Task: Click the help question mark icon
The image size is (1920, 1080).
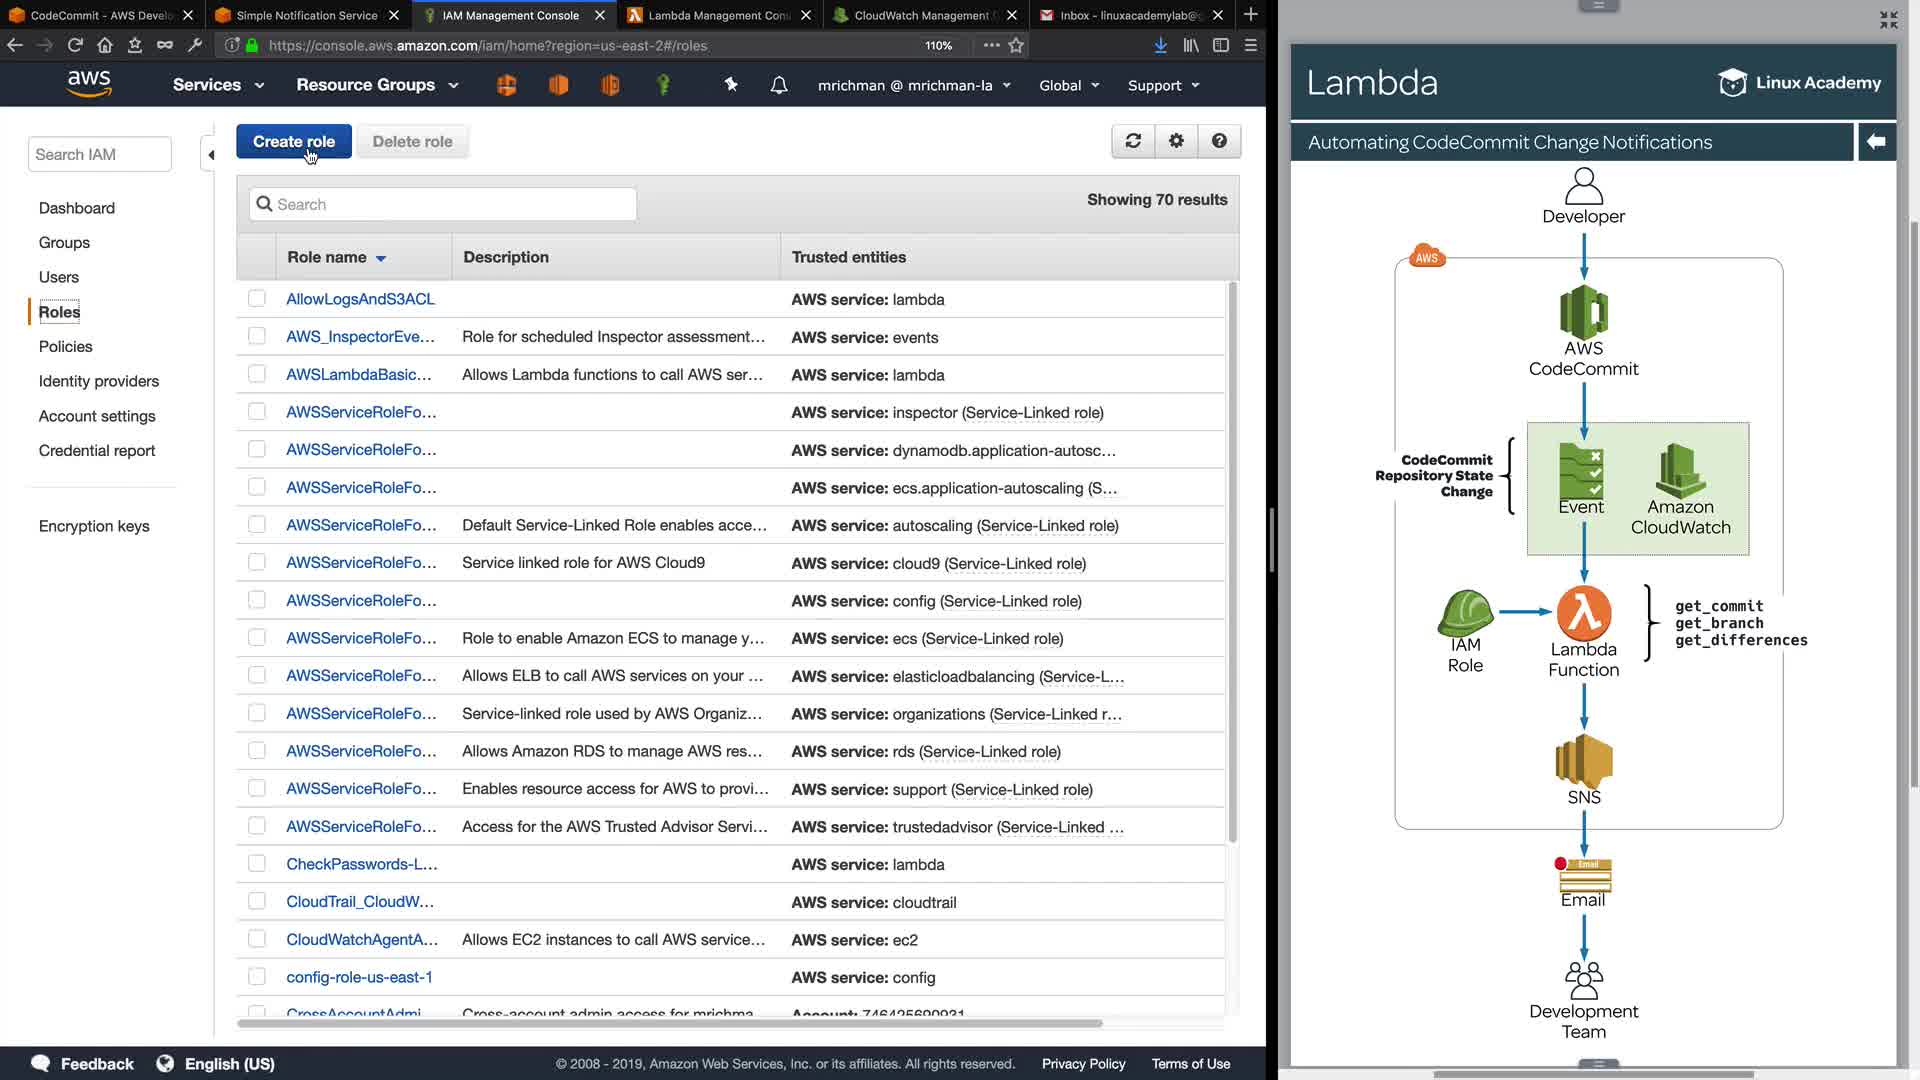Action: click(1219, 141)
